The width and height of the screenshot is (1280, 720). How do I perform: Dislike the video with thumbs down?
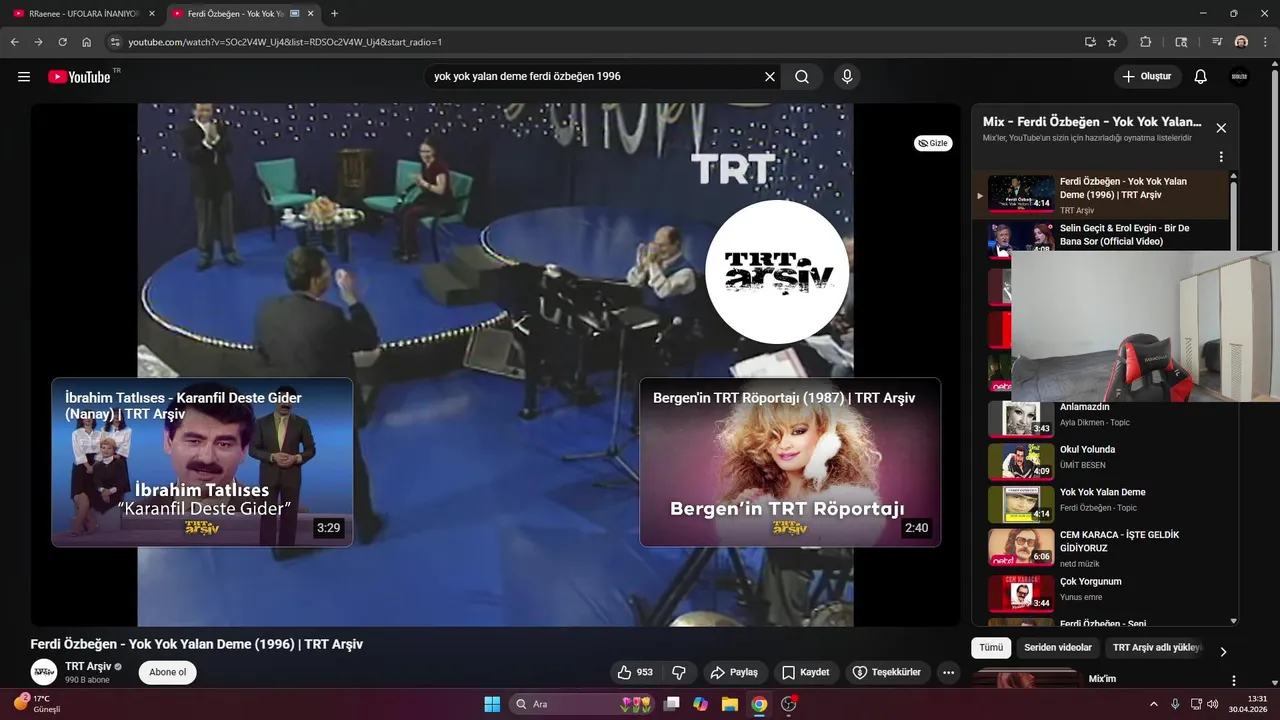click(x=679, y=672)
